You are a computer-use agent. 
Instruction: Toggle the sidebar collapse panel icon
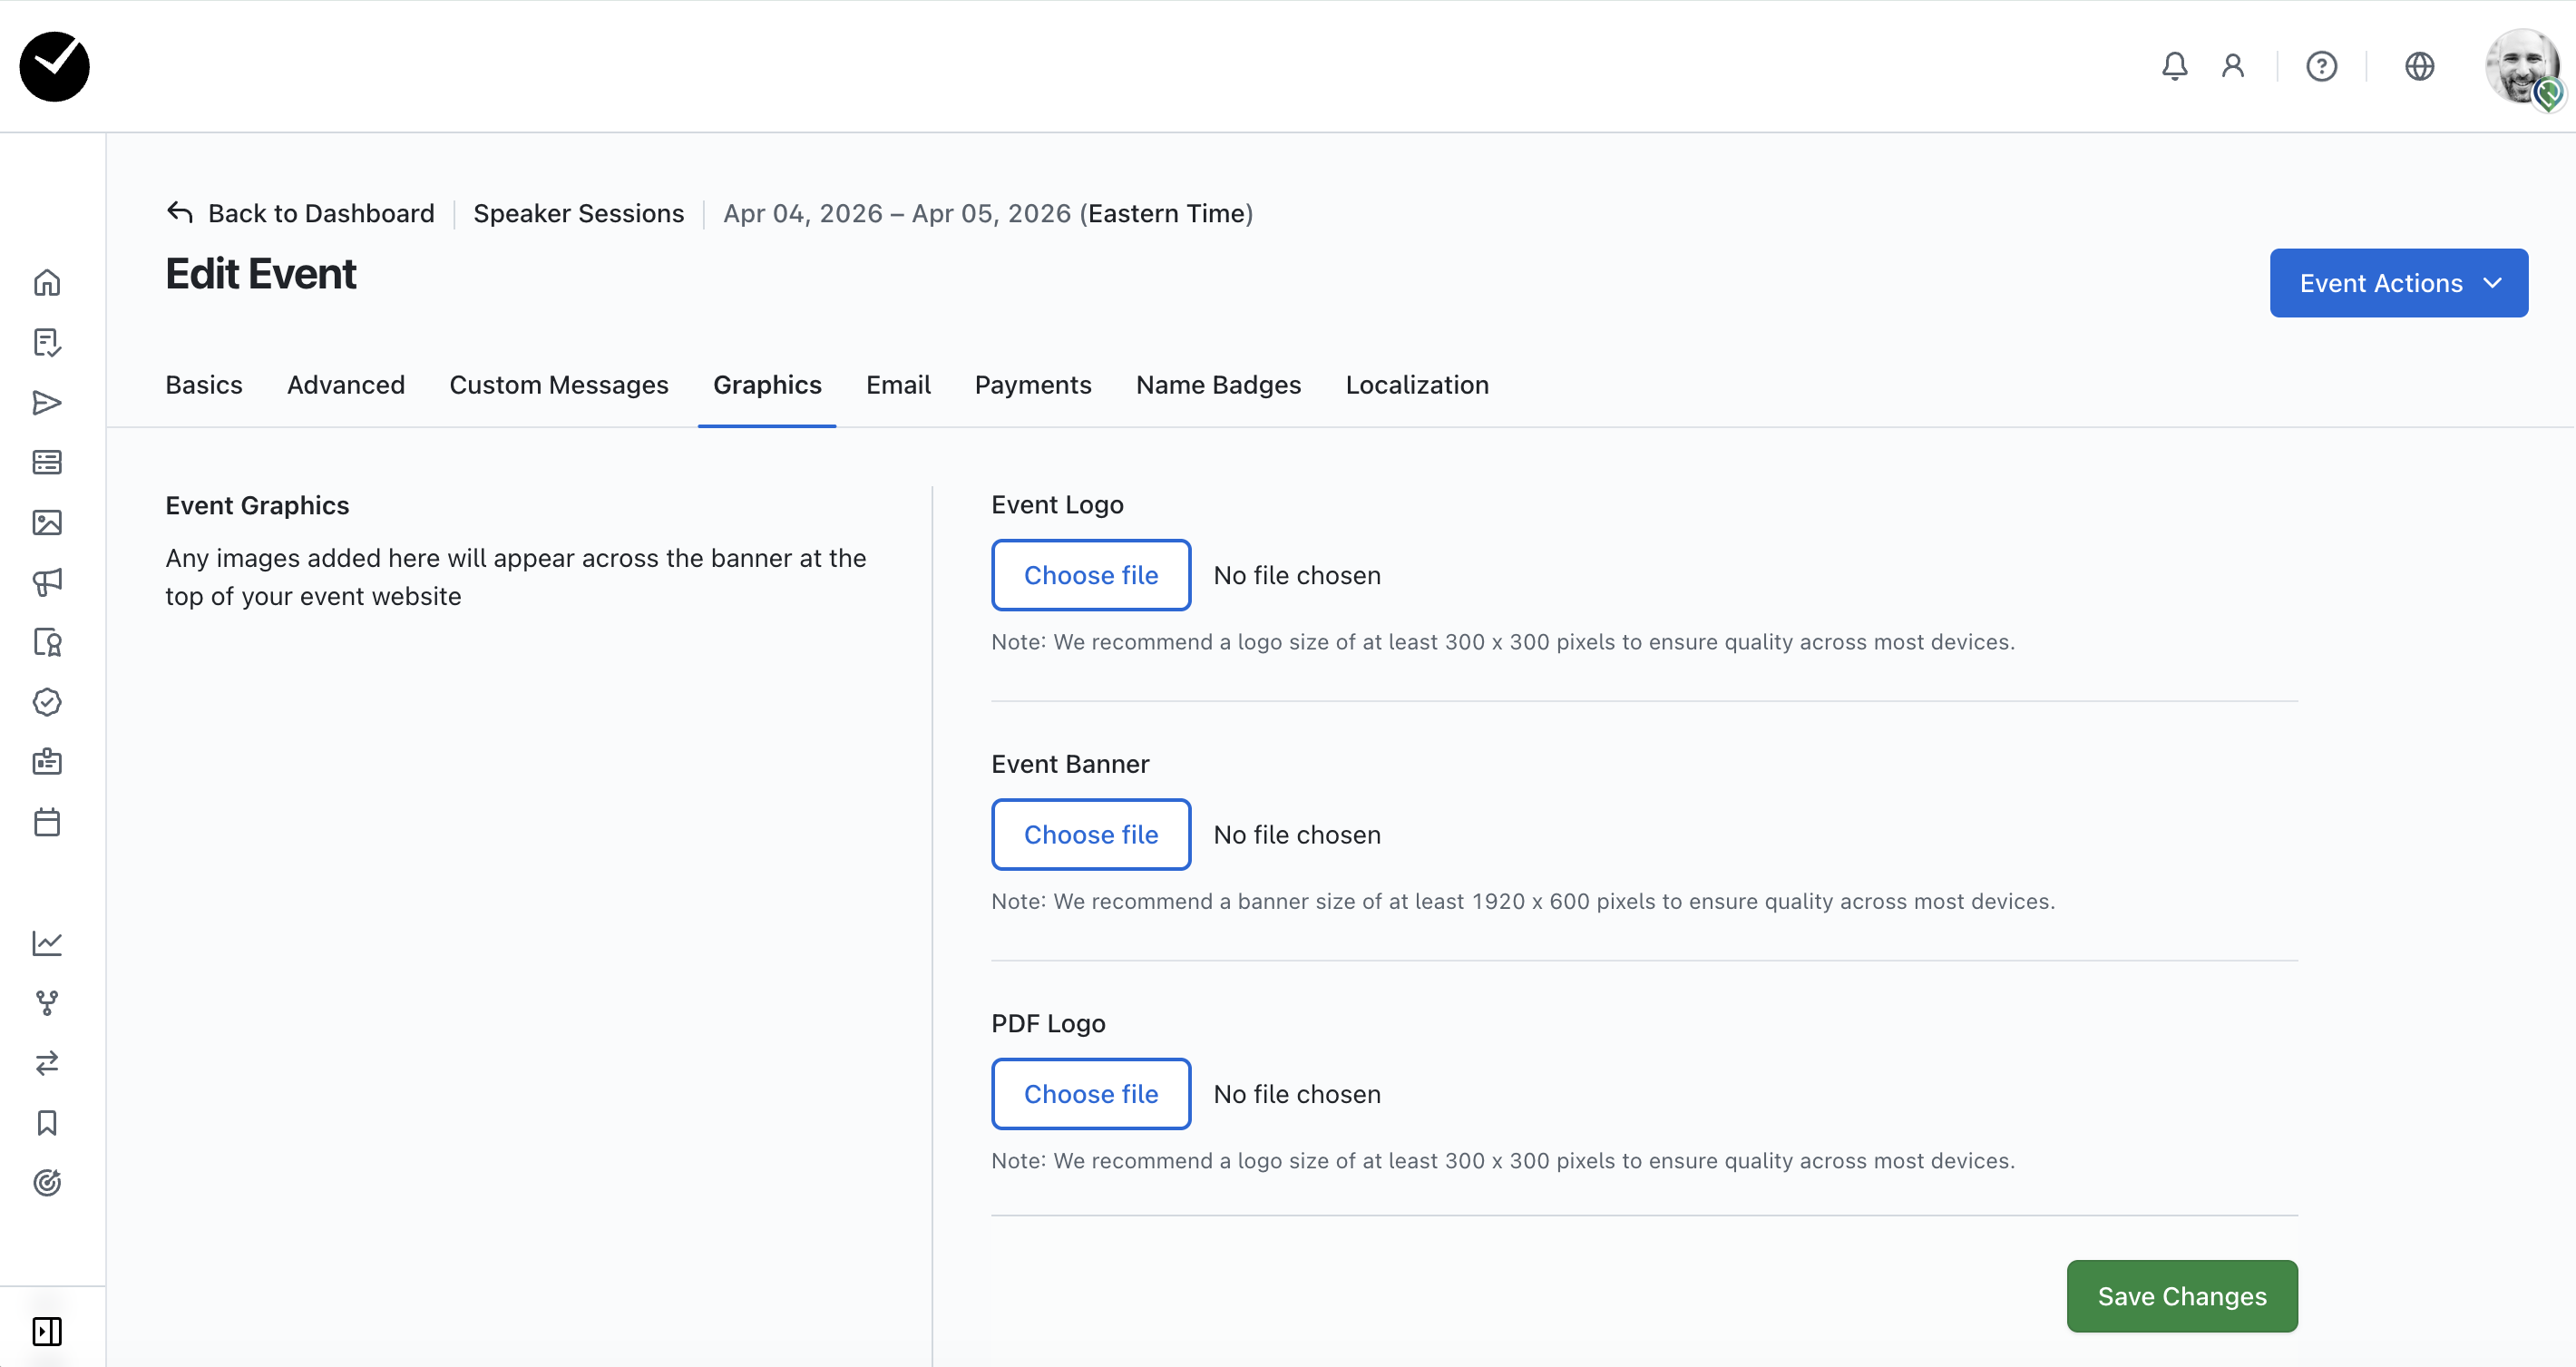[47, 1331]
